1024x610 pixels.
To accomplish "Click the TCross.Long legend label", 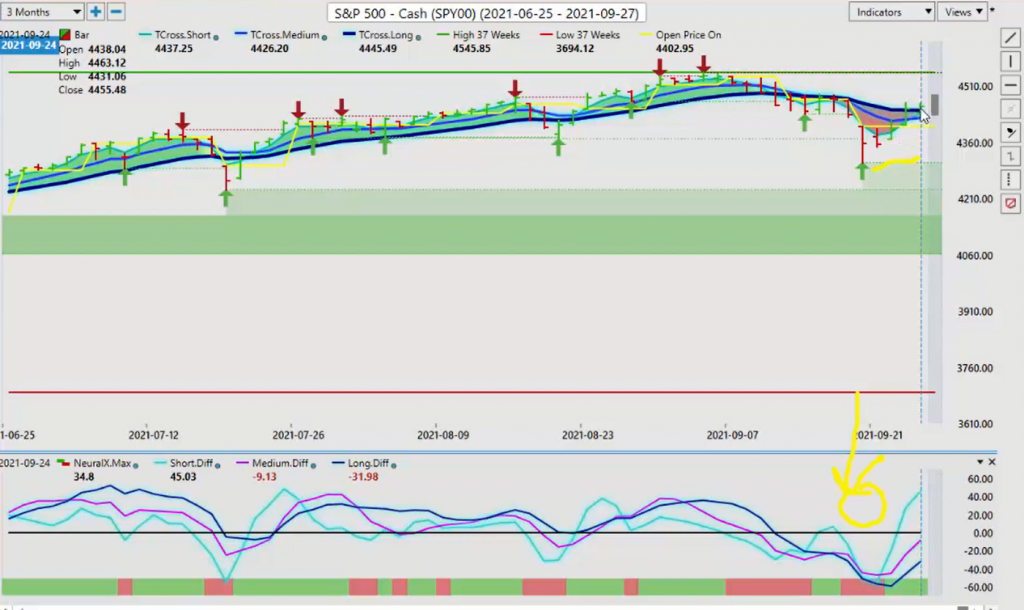I will pos(385,35).
